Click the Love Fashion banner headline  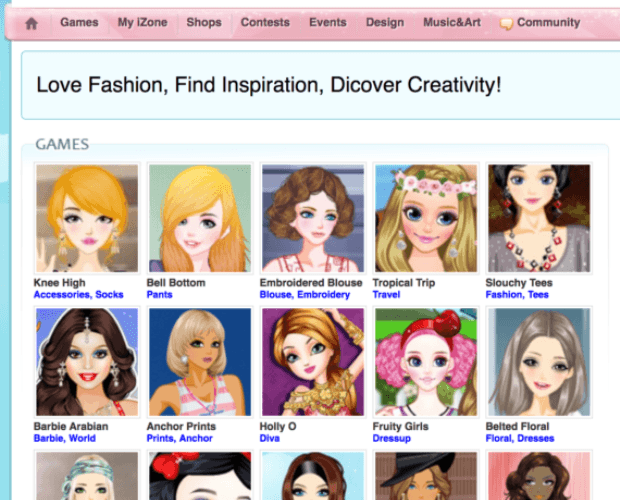[269, 85]
